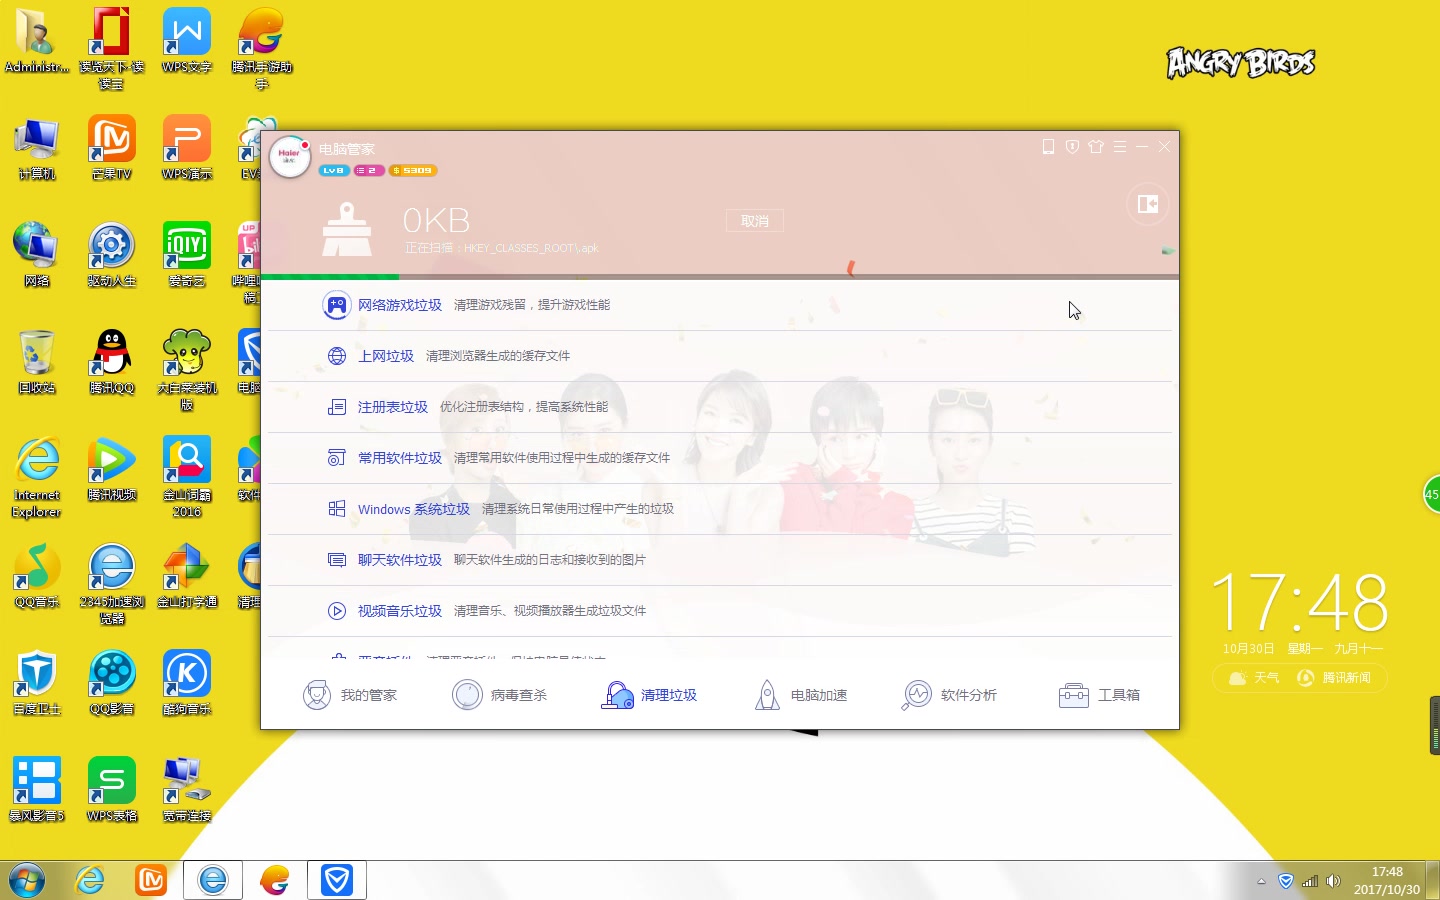Switch to the 电脑加速 tab
The height and width of the screenshot is (900, 1440).
tap(800, 695)
